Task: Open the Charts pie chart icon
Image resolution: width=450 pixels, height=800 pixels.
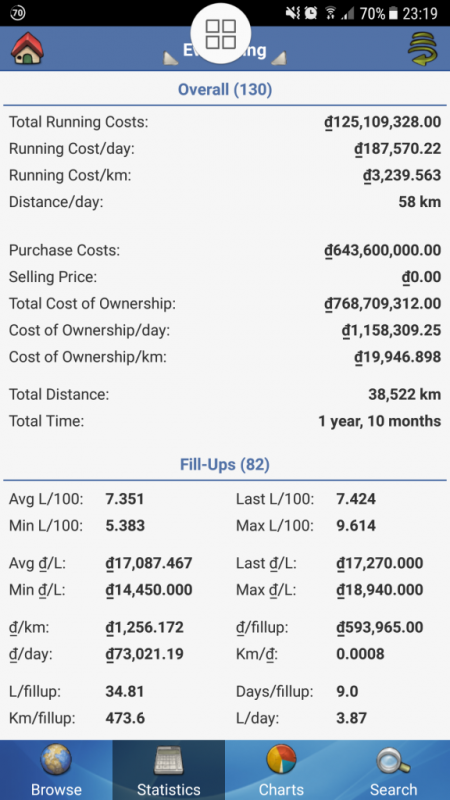Action: click(x=281, y=760)
